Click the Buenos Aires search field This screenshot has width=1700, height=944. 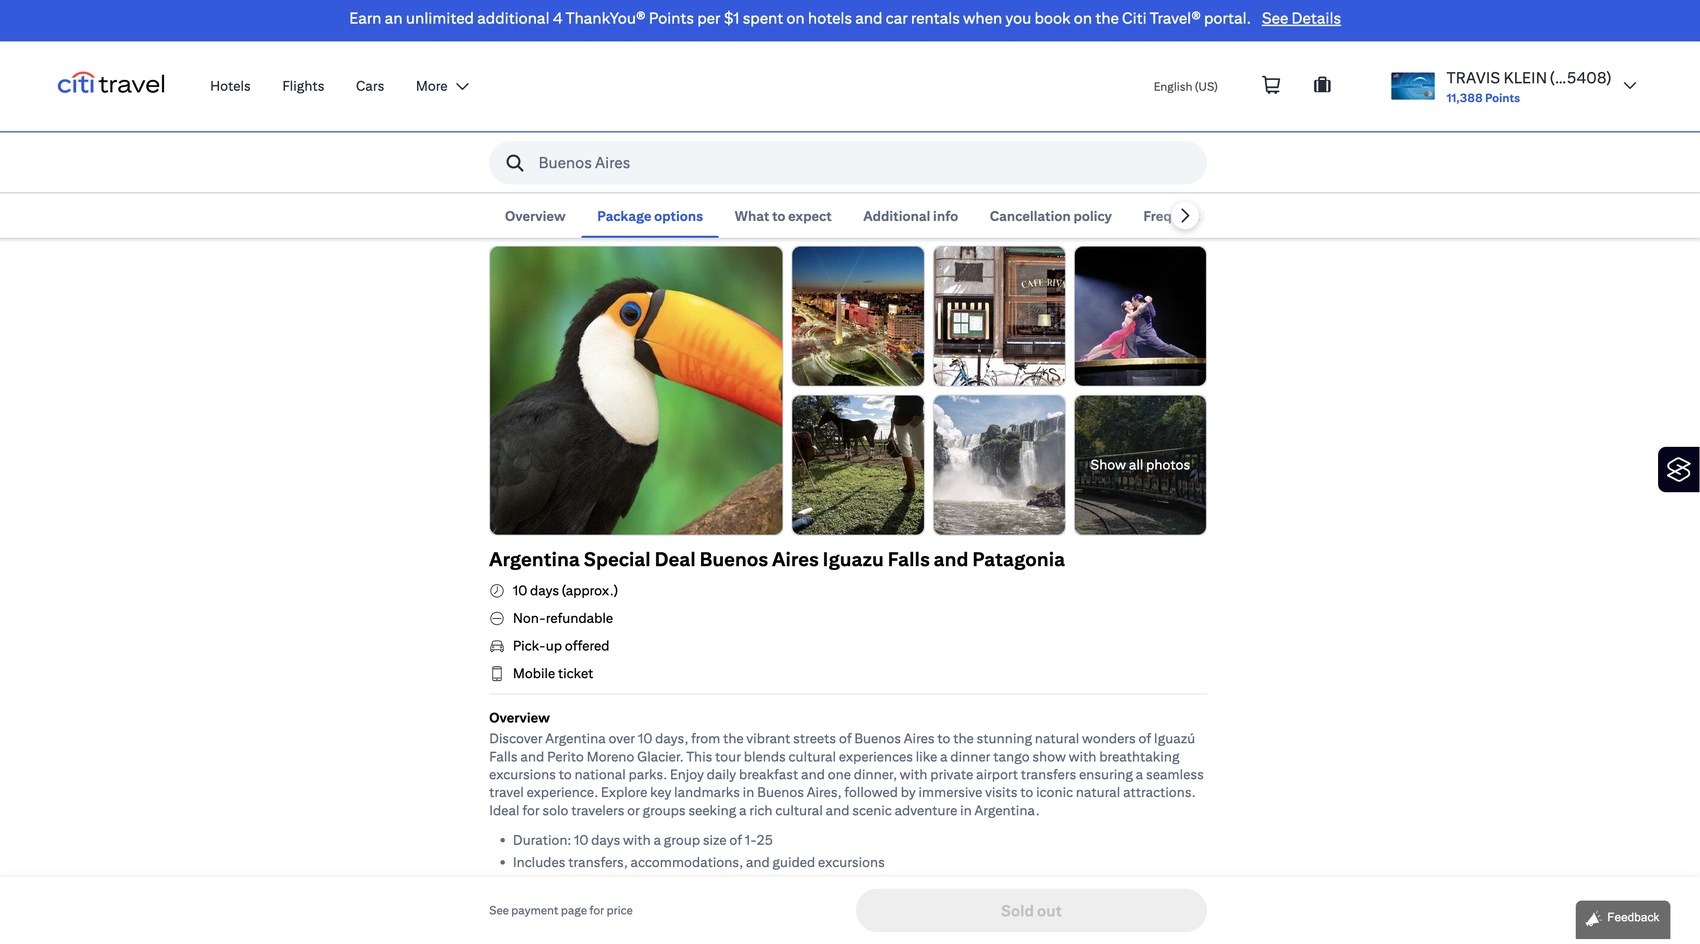click(848, 163)
